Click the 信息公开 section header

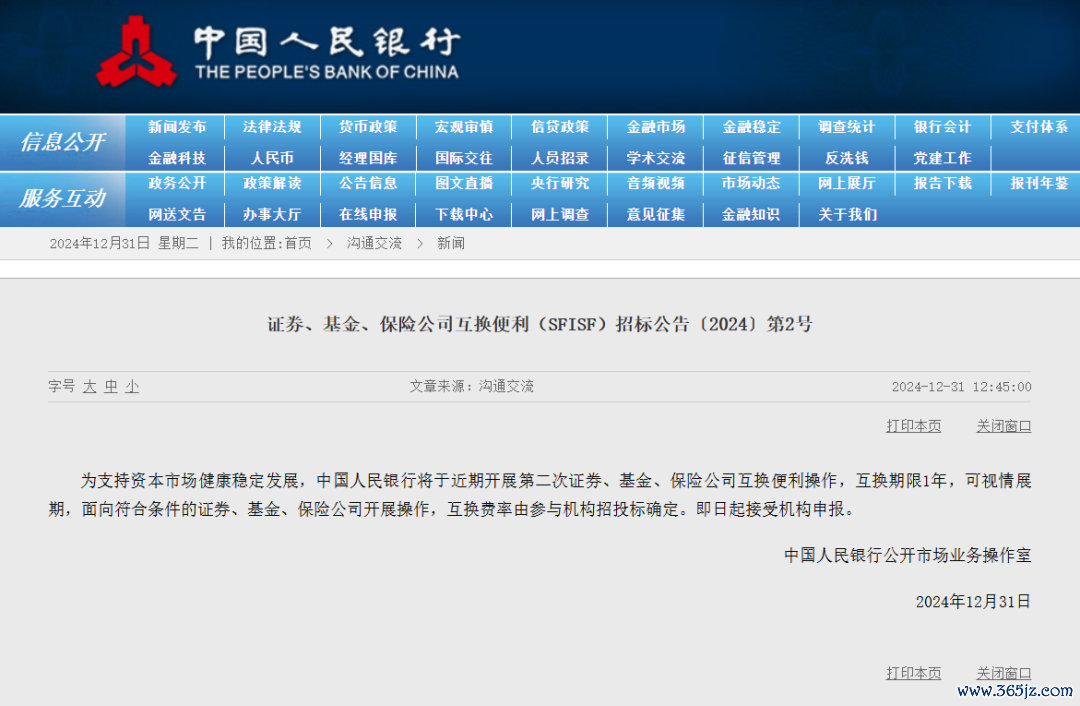click(63, 142)
